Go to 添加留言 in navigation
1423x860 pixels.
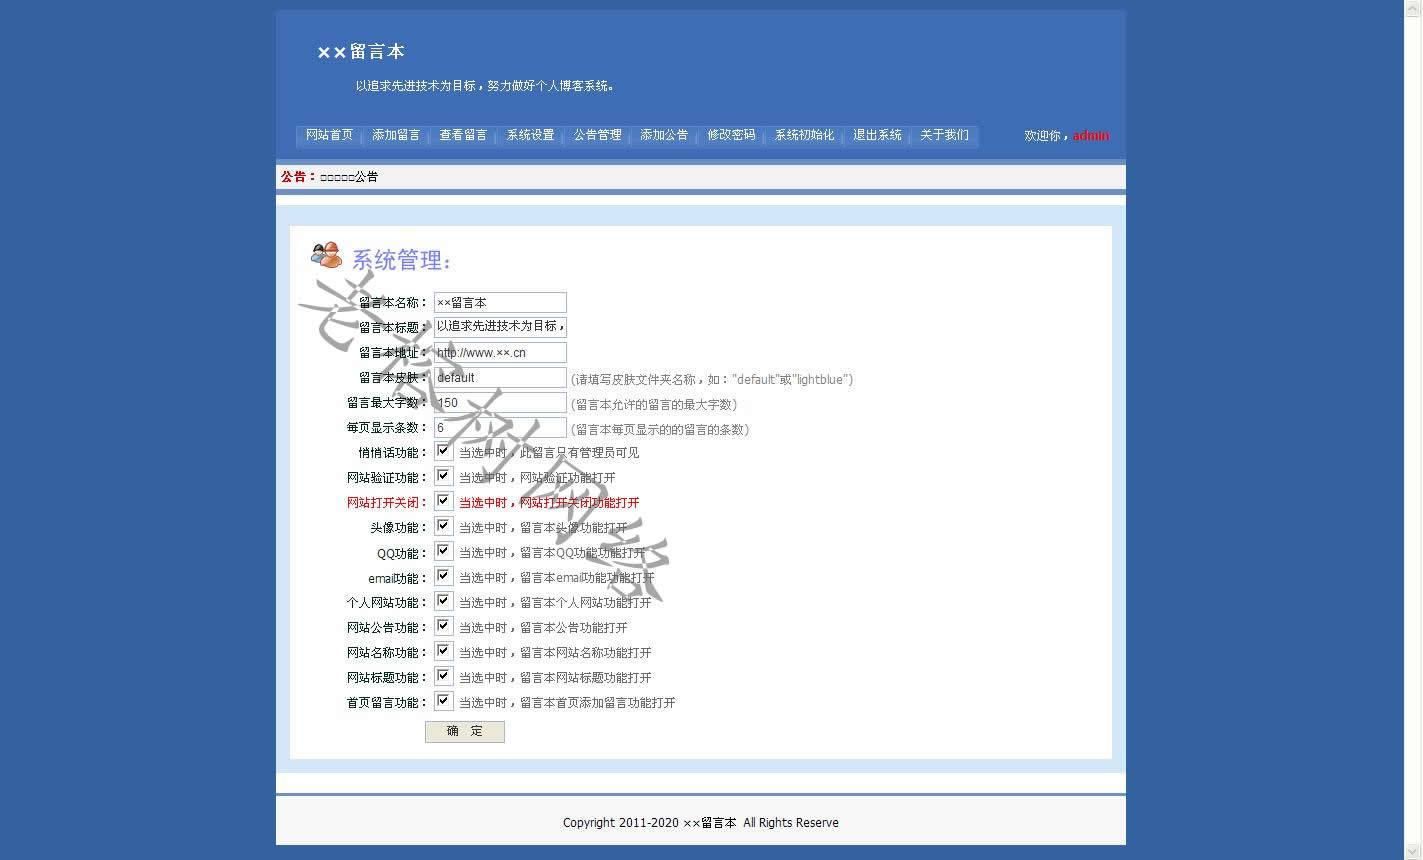coord(396,135)
